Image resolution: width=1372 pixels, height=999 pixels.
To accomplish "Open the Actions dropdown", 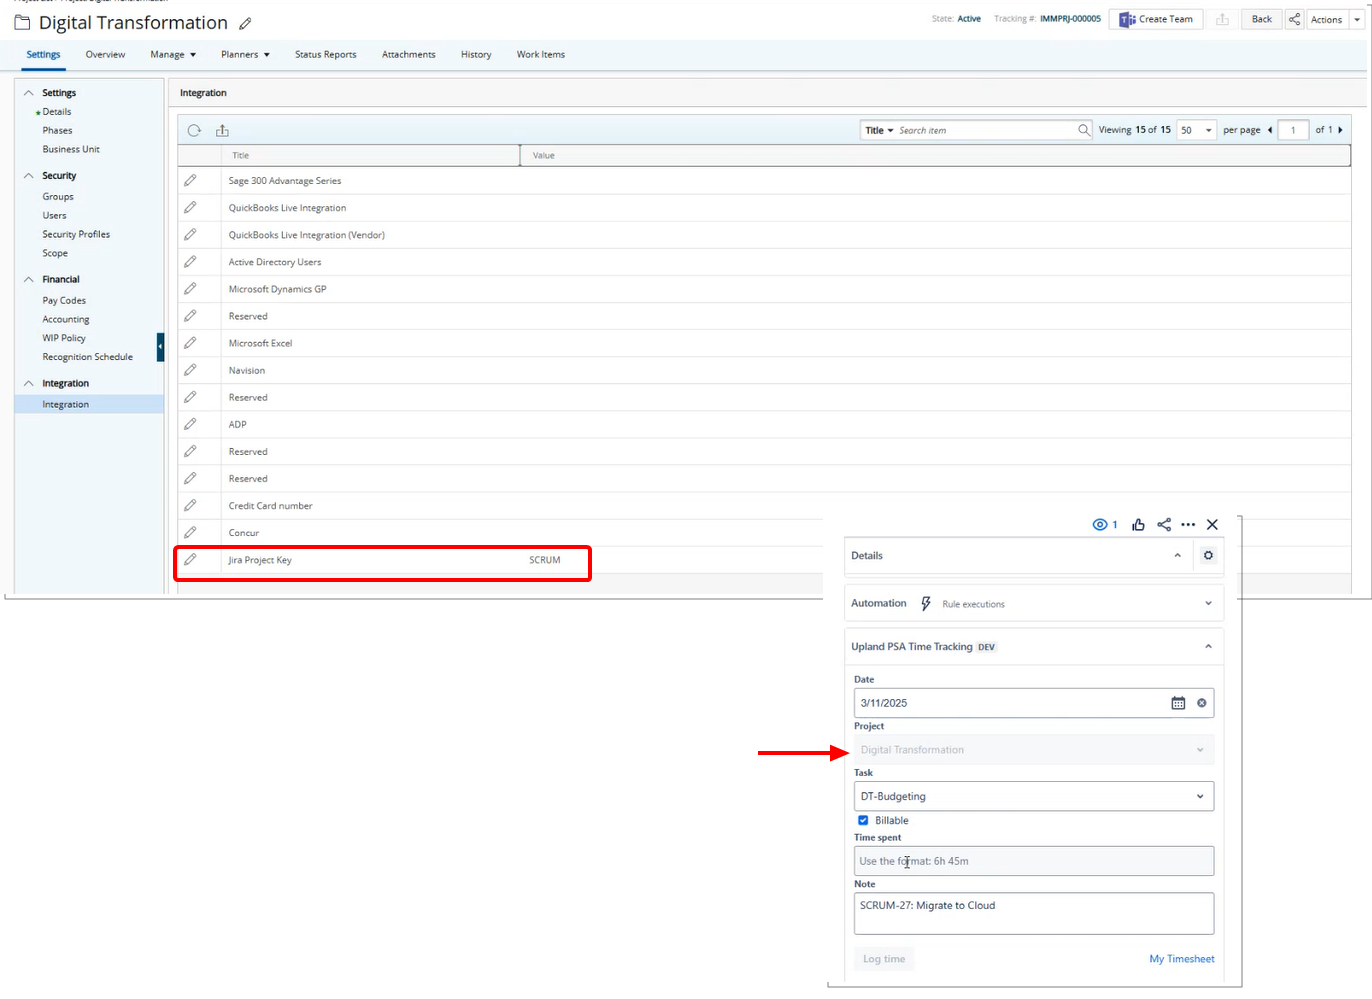I will click(x=1335, y=19).
